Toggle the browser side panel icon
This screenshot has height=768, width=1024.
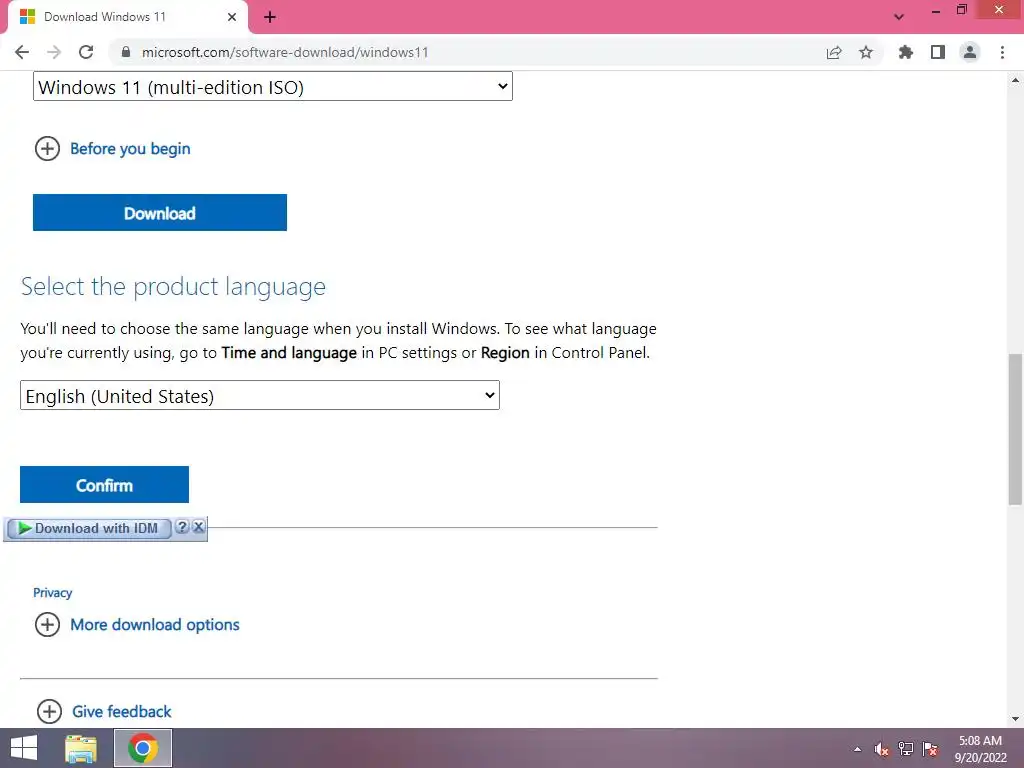coord(938,52)
